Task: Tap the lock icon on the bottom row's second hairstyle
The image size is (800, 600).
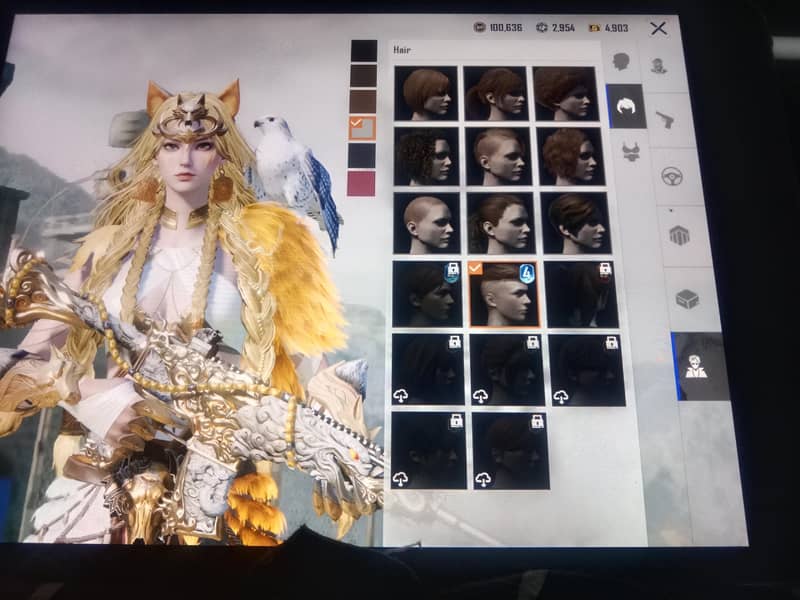Action: pos(537,422)
